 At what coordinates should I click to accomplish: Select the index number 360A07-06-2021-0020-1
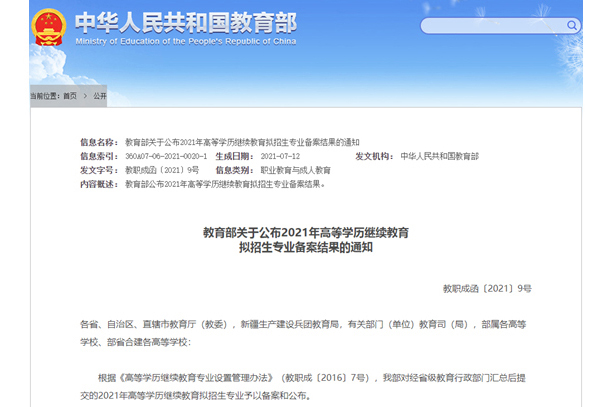pos(166,156)
